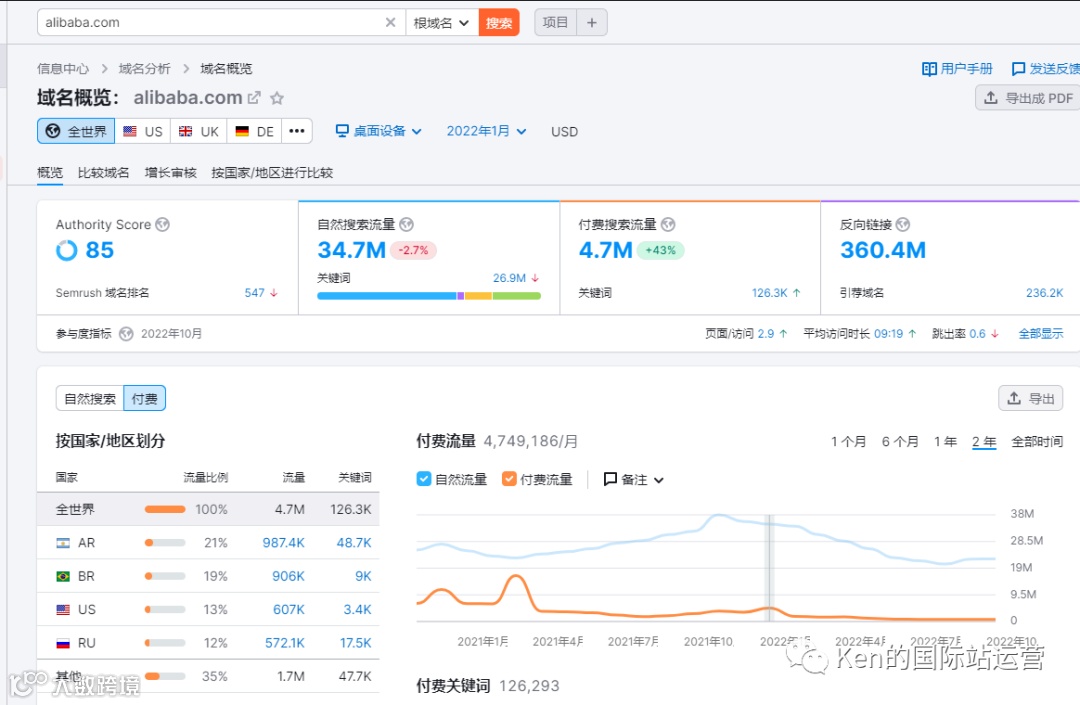Image resolution: width=1080 pixels, height=705 pixels.
Task: Open more regions with ellipsis button
Action: click(x=297, y=131)
